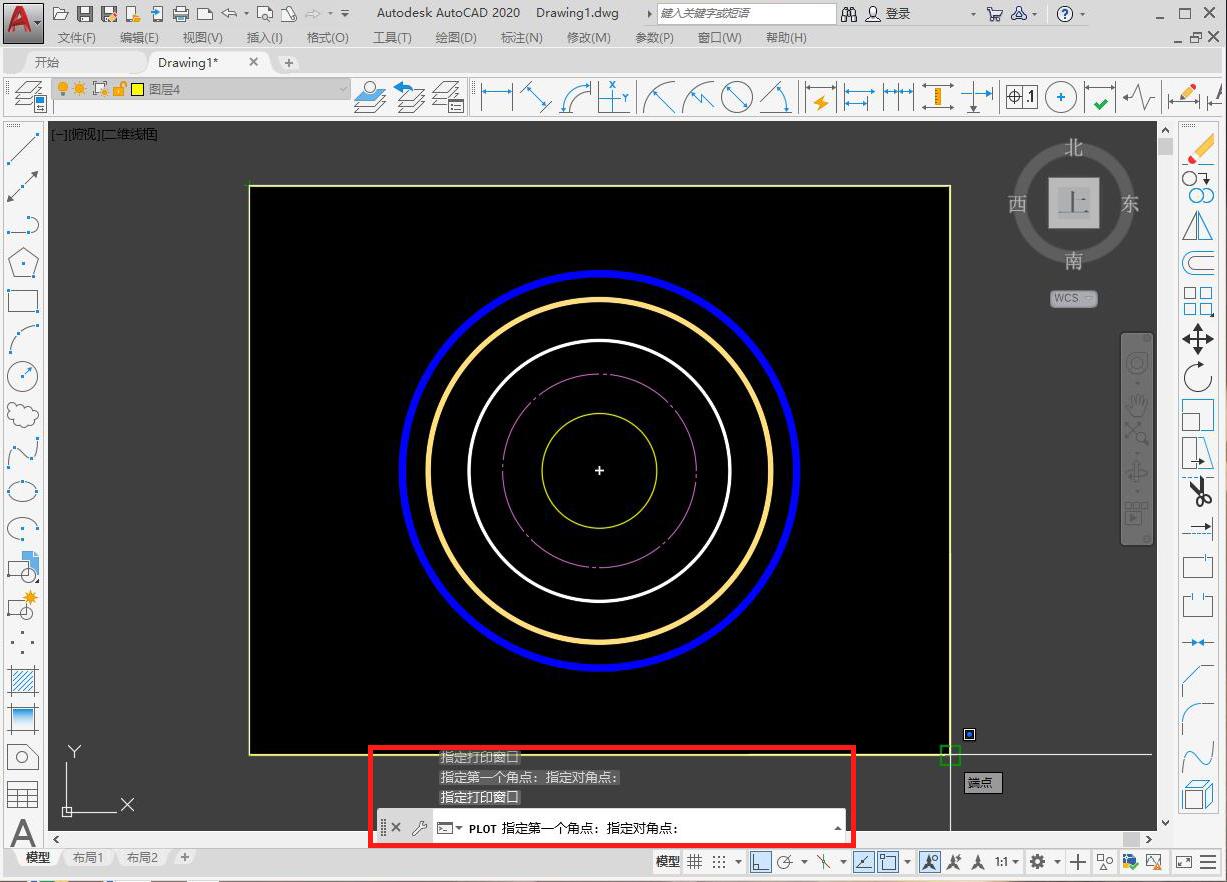This screenshot has width=1227, height=882.
Task: Click the WCS button under the ViewCube
Action: point(1073,298)
